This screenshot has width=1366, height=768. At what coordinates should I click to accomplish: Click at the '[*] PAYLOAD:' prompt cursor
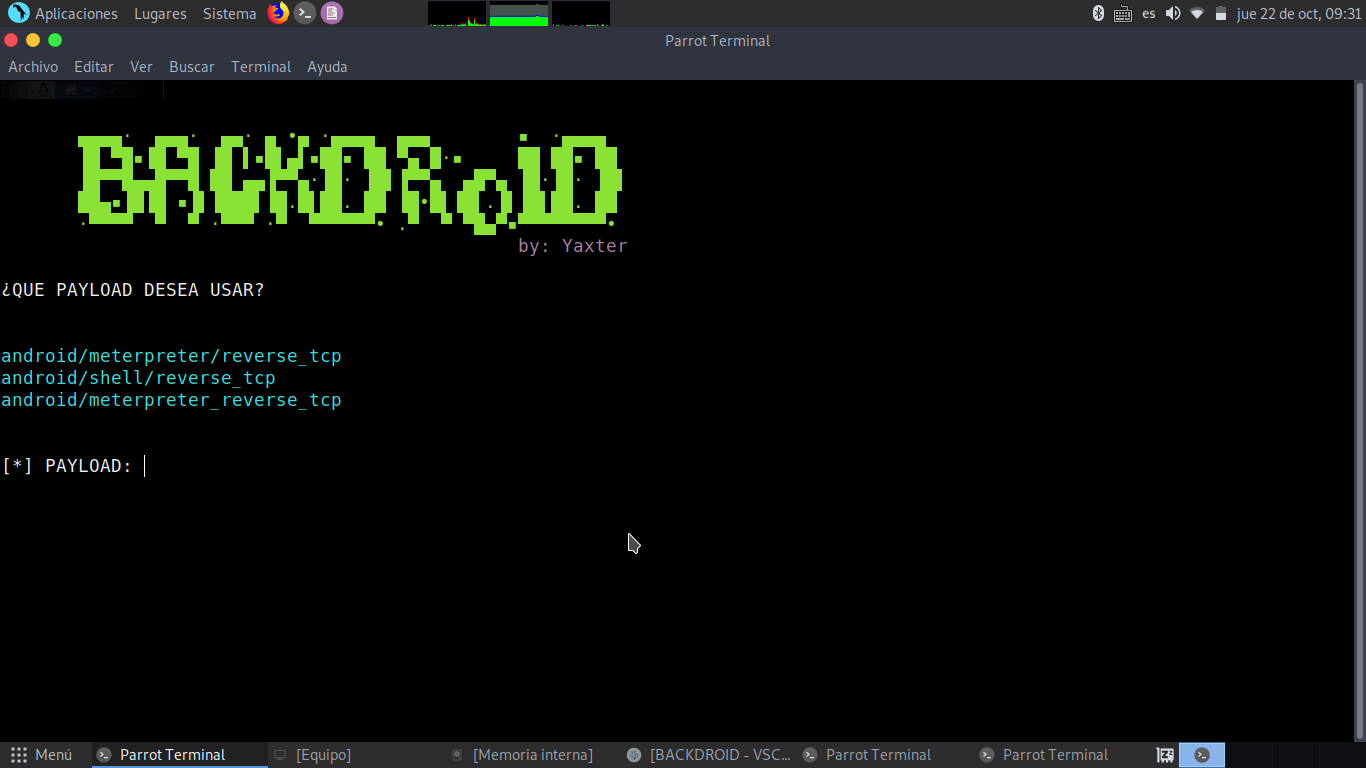click(x=145, y=466)
